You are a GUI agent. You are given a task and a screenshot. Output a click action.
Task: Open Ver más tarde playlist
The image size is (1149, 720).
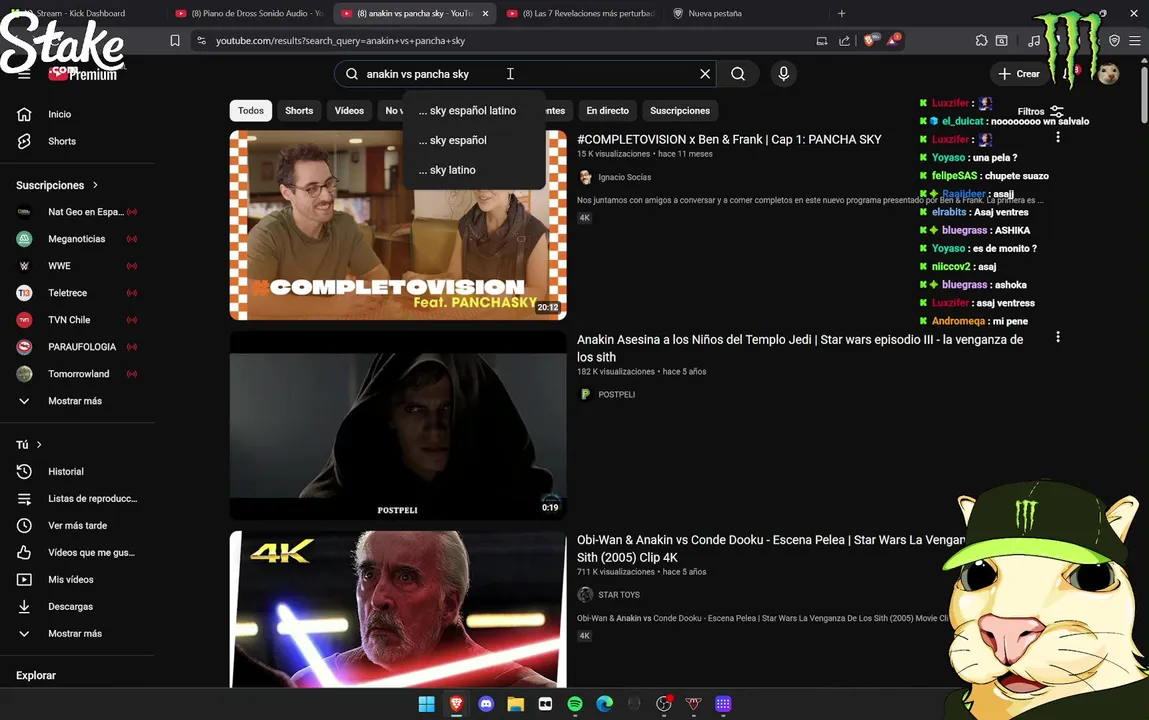click(77, 526)
